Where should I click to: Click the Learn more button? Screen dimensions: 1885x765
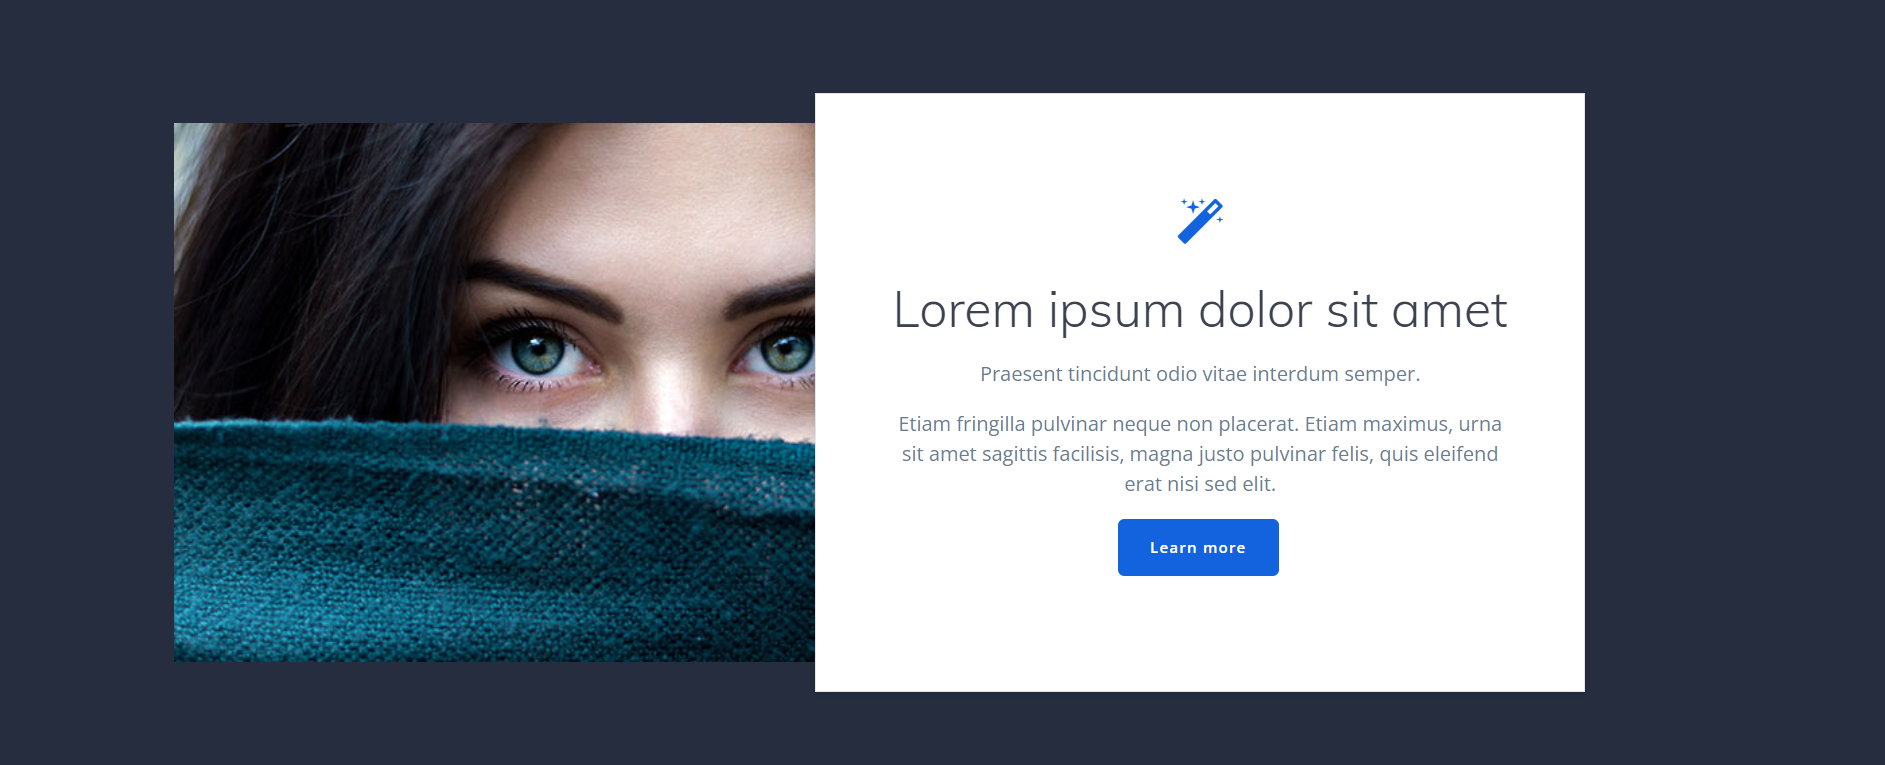(x=1198, y=547)
